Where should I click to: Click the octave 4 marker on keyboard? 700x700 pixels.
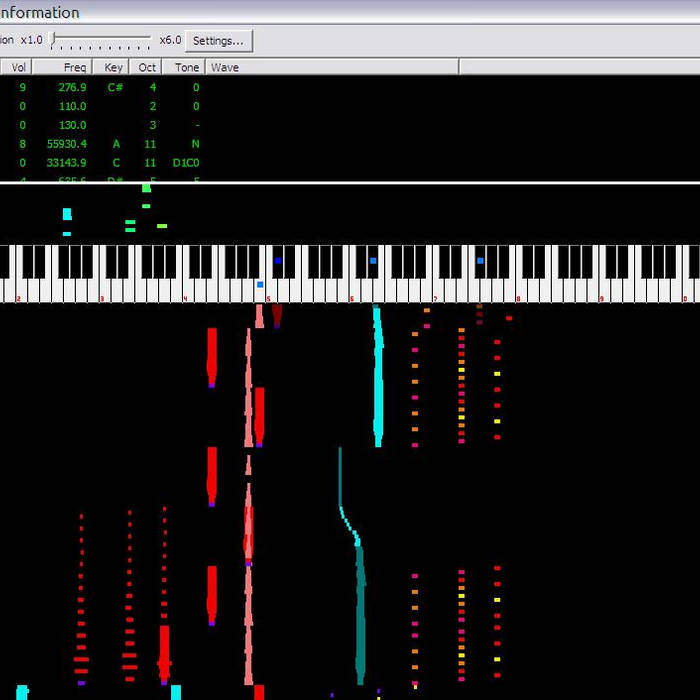pyautogui.click(x=185, y=298)
